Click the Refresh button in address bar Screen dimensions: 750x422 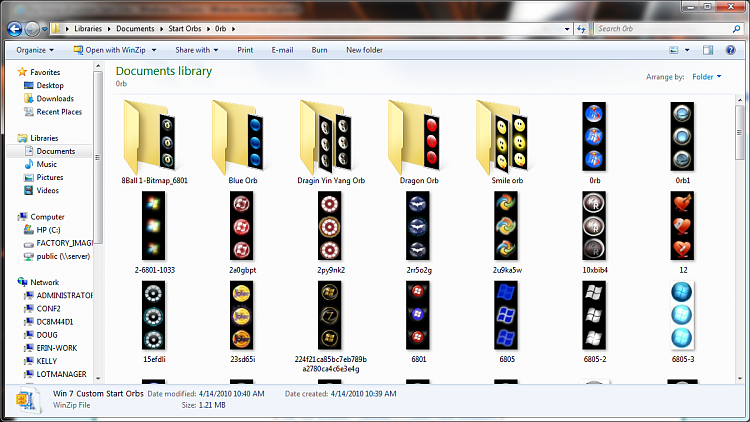[x=581, y=29]
